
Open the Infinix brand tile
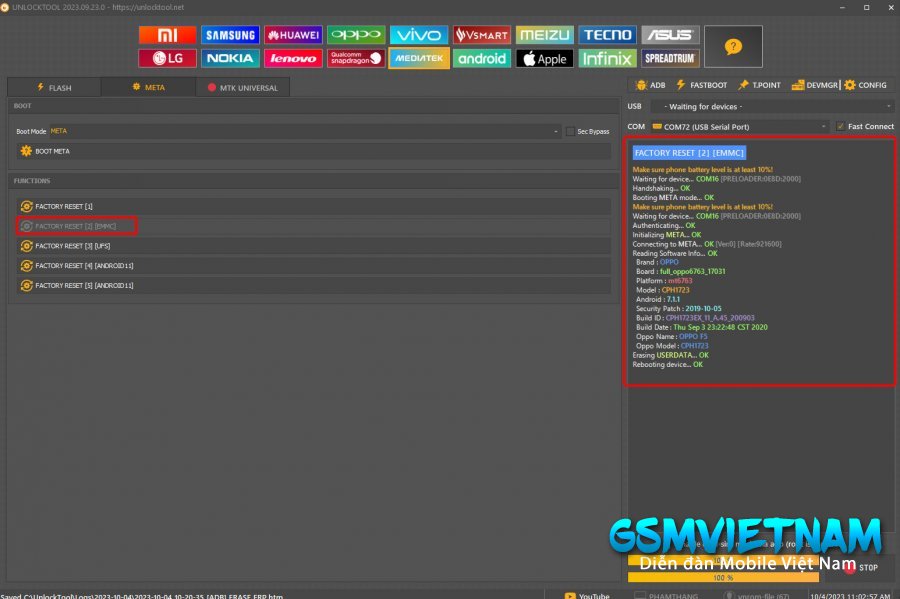point(607,59)
